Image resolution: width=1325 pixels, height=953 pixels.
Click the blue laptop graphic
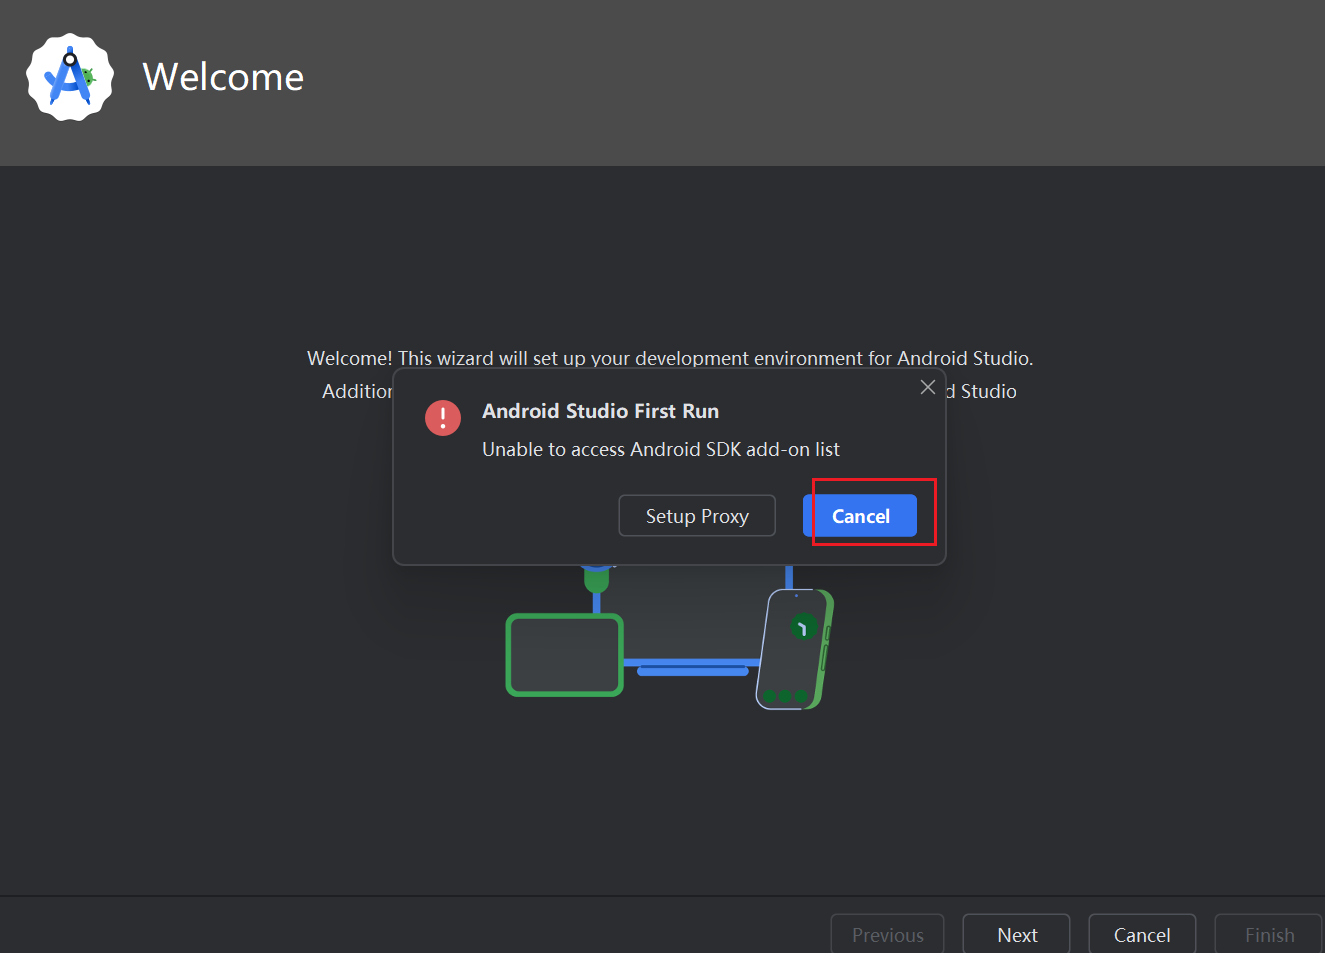pyautogui.click(x=693, y=668)
